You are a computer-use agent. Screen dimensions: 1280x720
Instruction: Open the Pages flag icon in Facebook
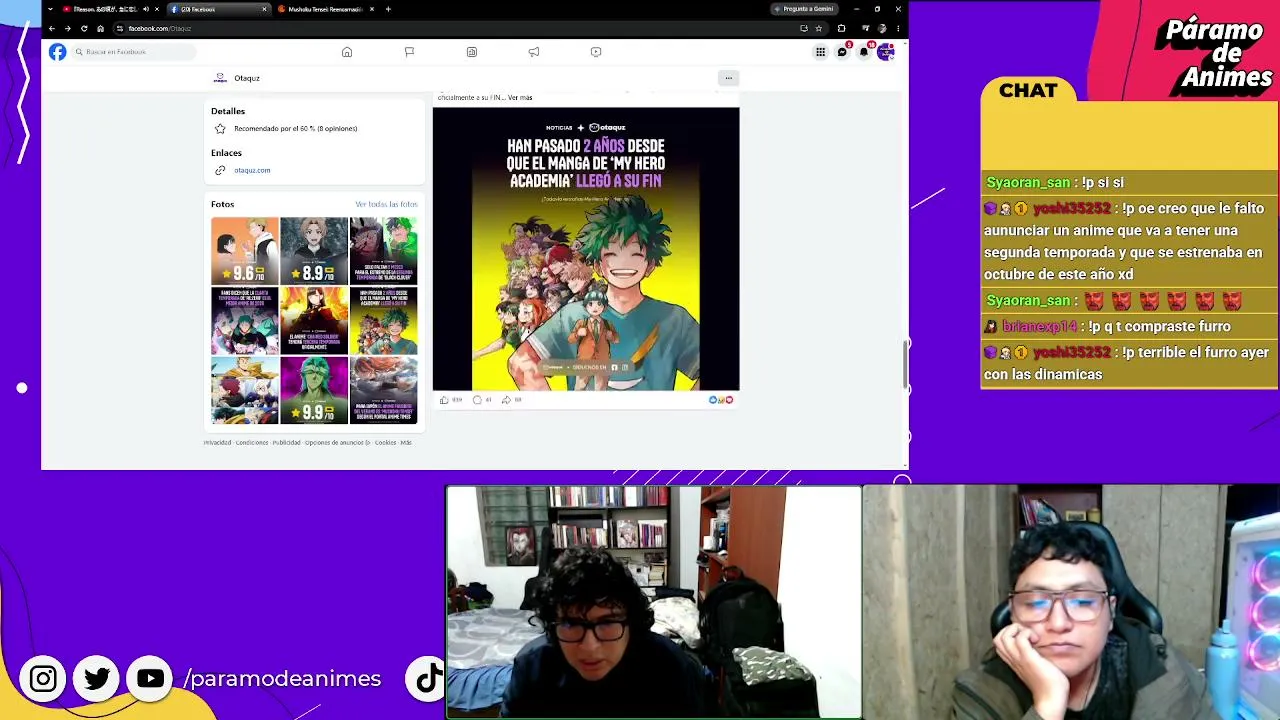pyautogui.click(x=409, y=52)
